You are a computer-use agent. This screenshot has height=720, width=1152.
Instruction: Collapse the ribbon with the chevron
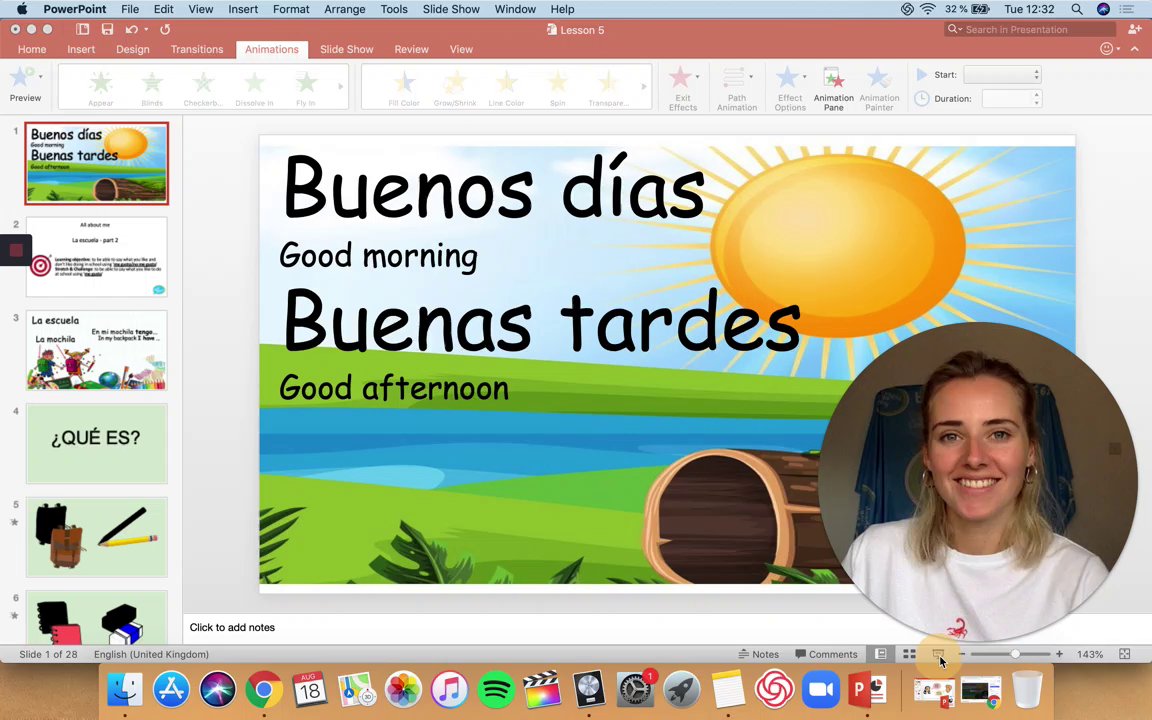tap(1135, 49)
